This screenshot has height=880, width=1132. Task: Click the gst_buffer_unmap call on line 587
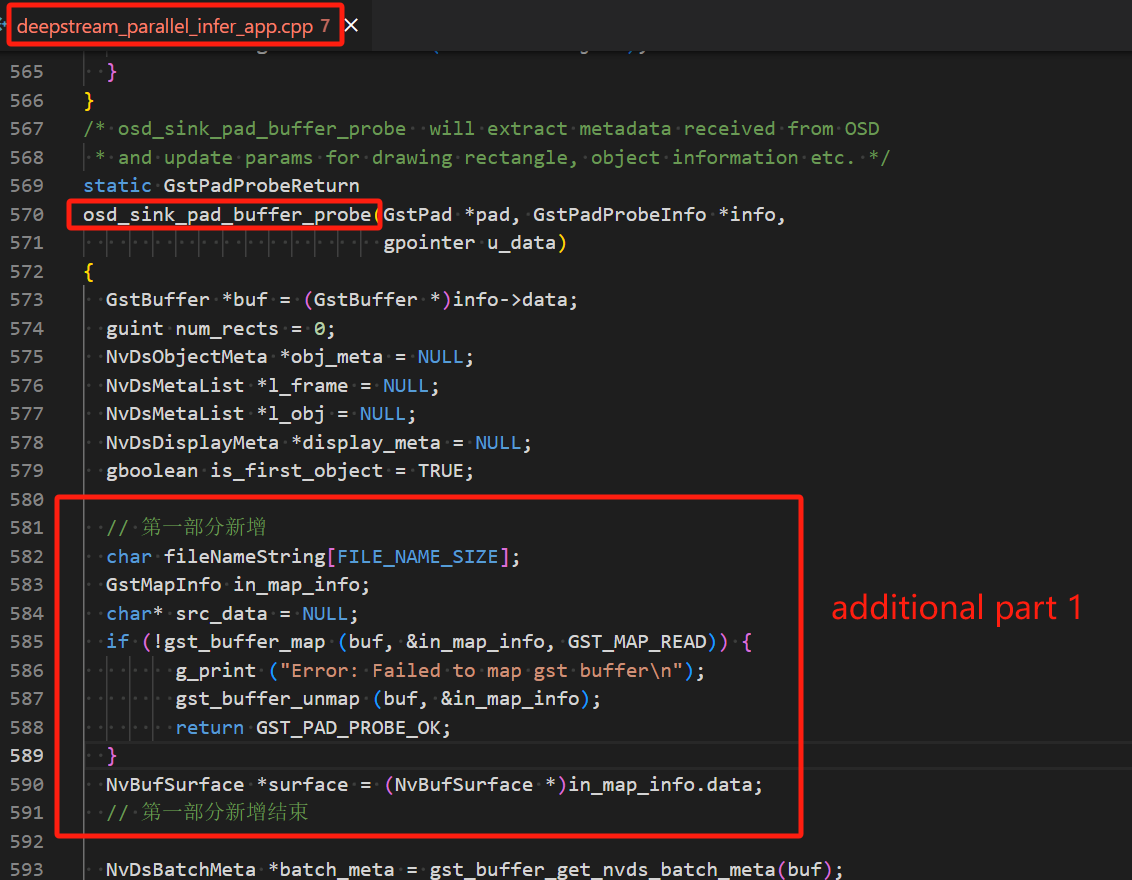click(x=267, y=699)
